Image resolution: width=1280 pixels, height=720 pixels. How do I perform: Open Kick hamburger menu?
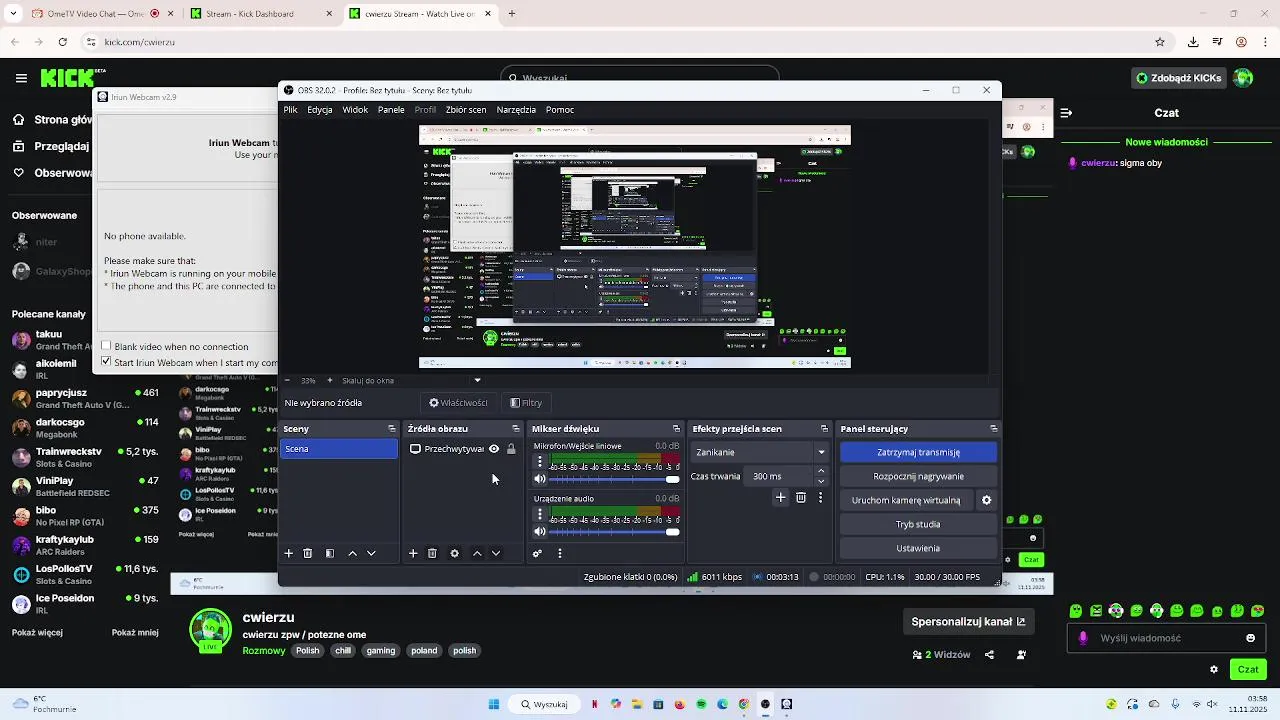pyautogui.click(x=21, y=78)
